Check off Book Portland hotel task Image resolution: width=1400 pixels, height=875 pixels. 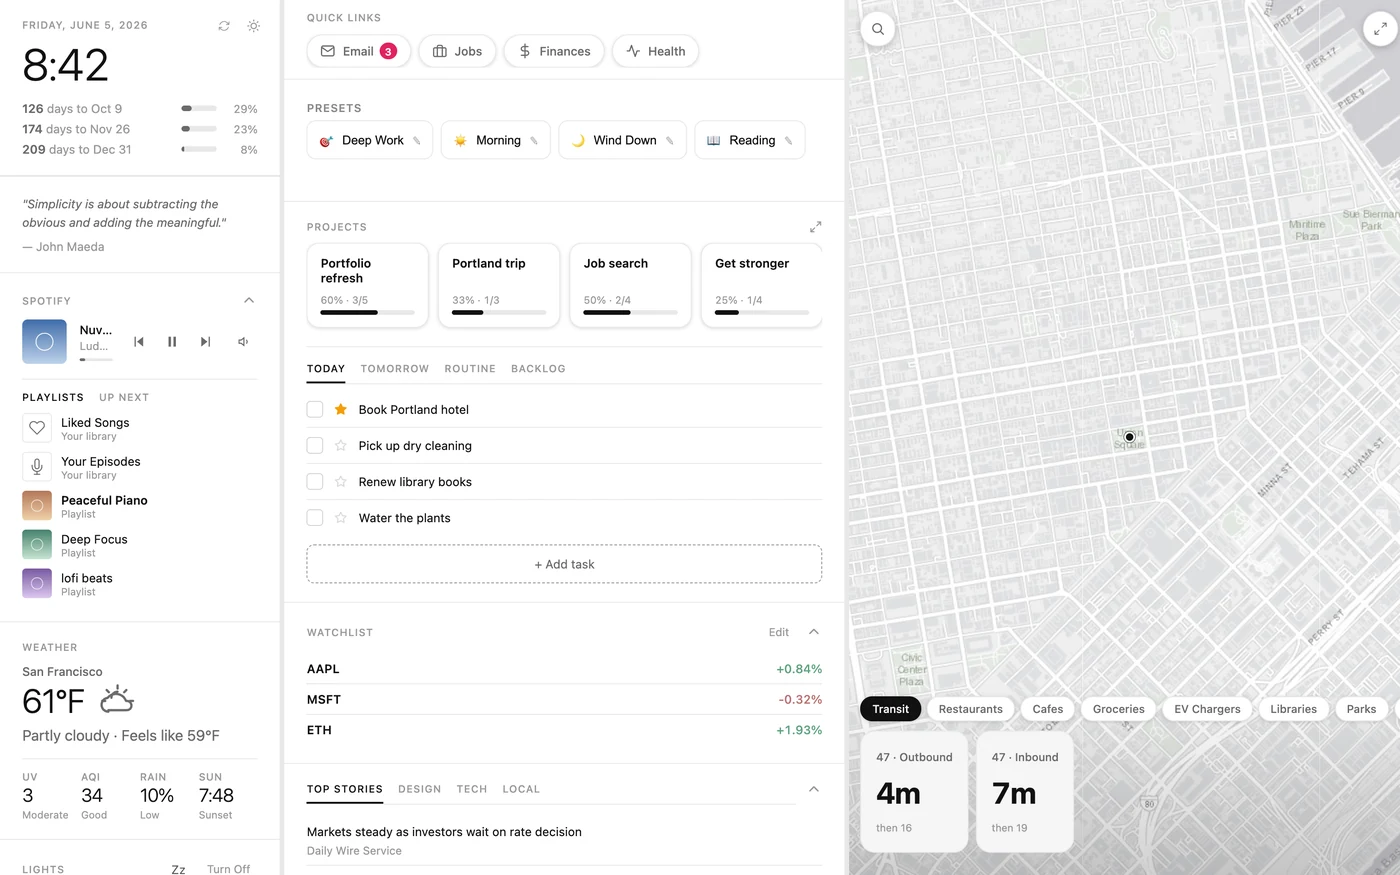315,410
